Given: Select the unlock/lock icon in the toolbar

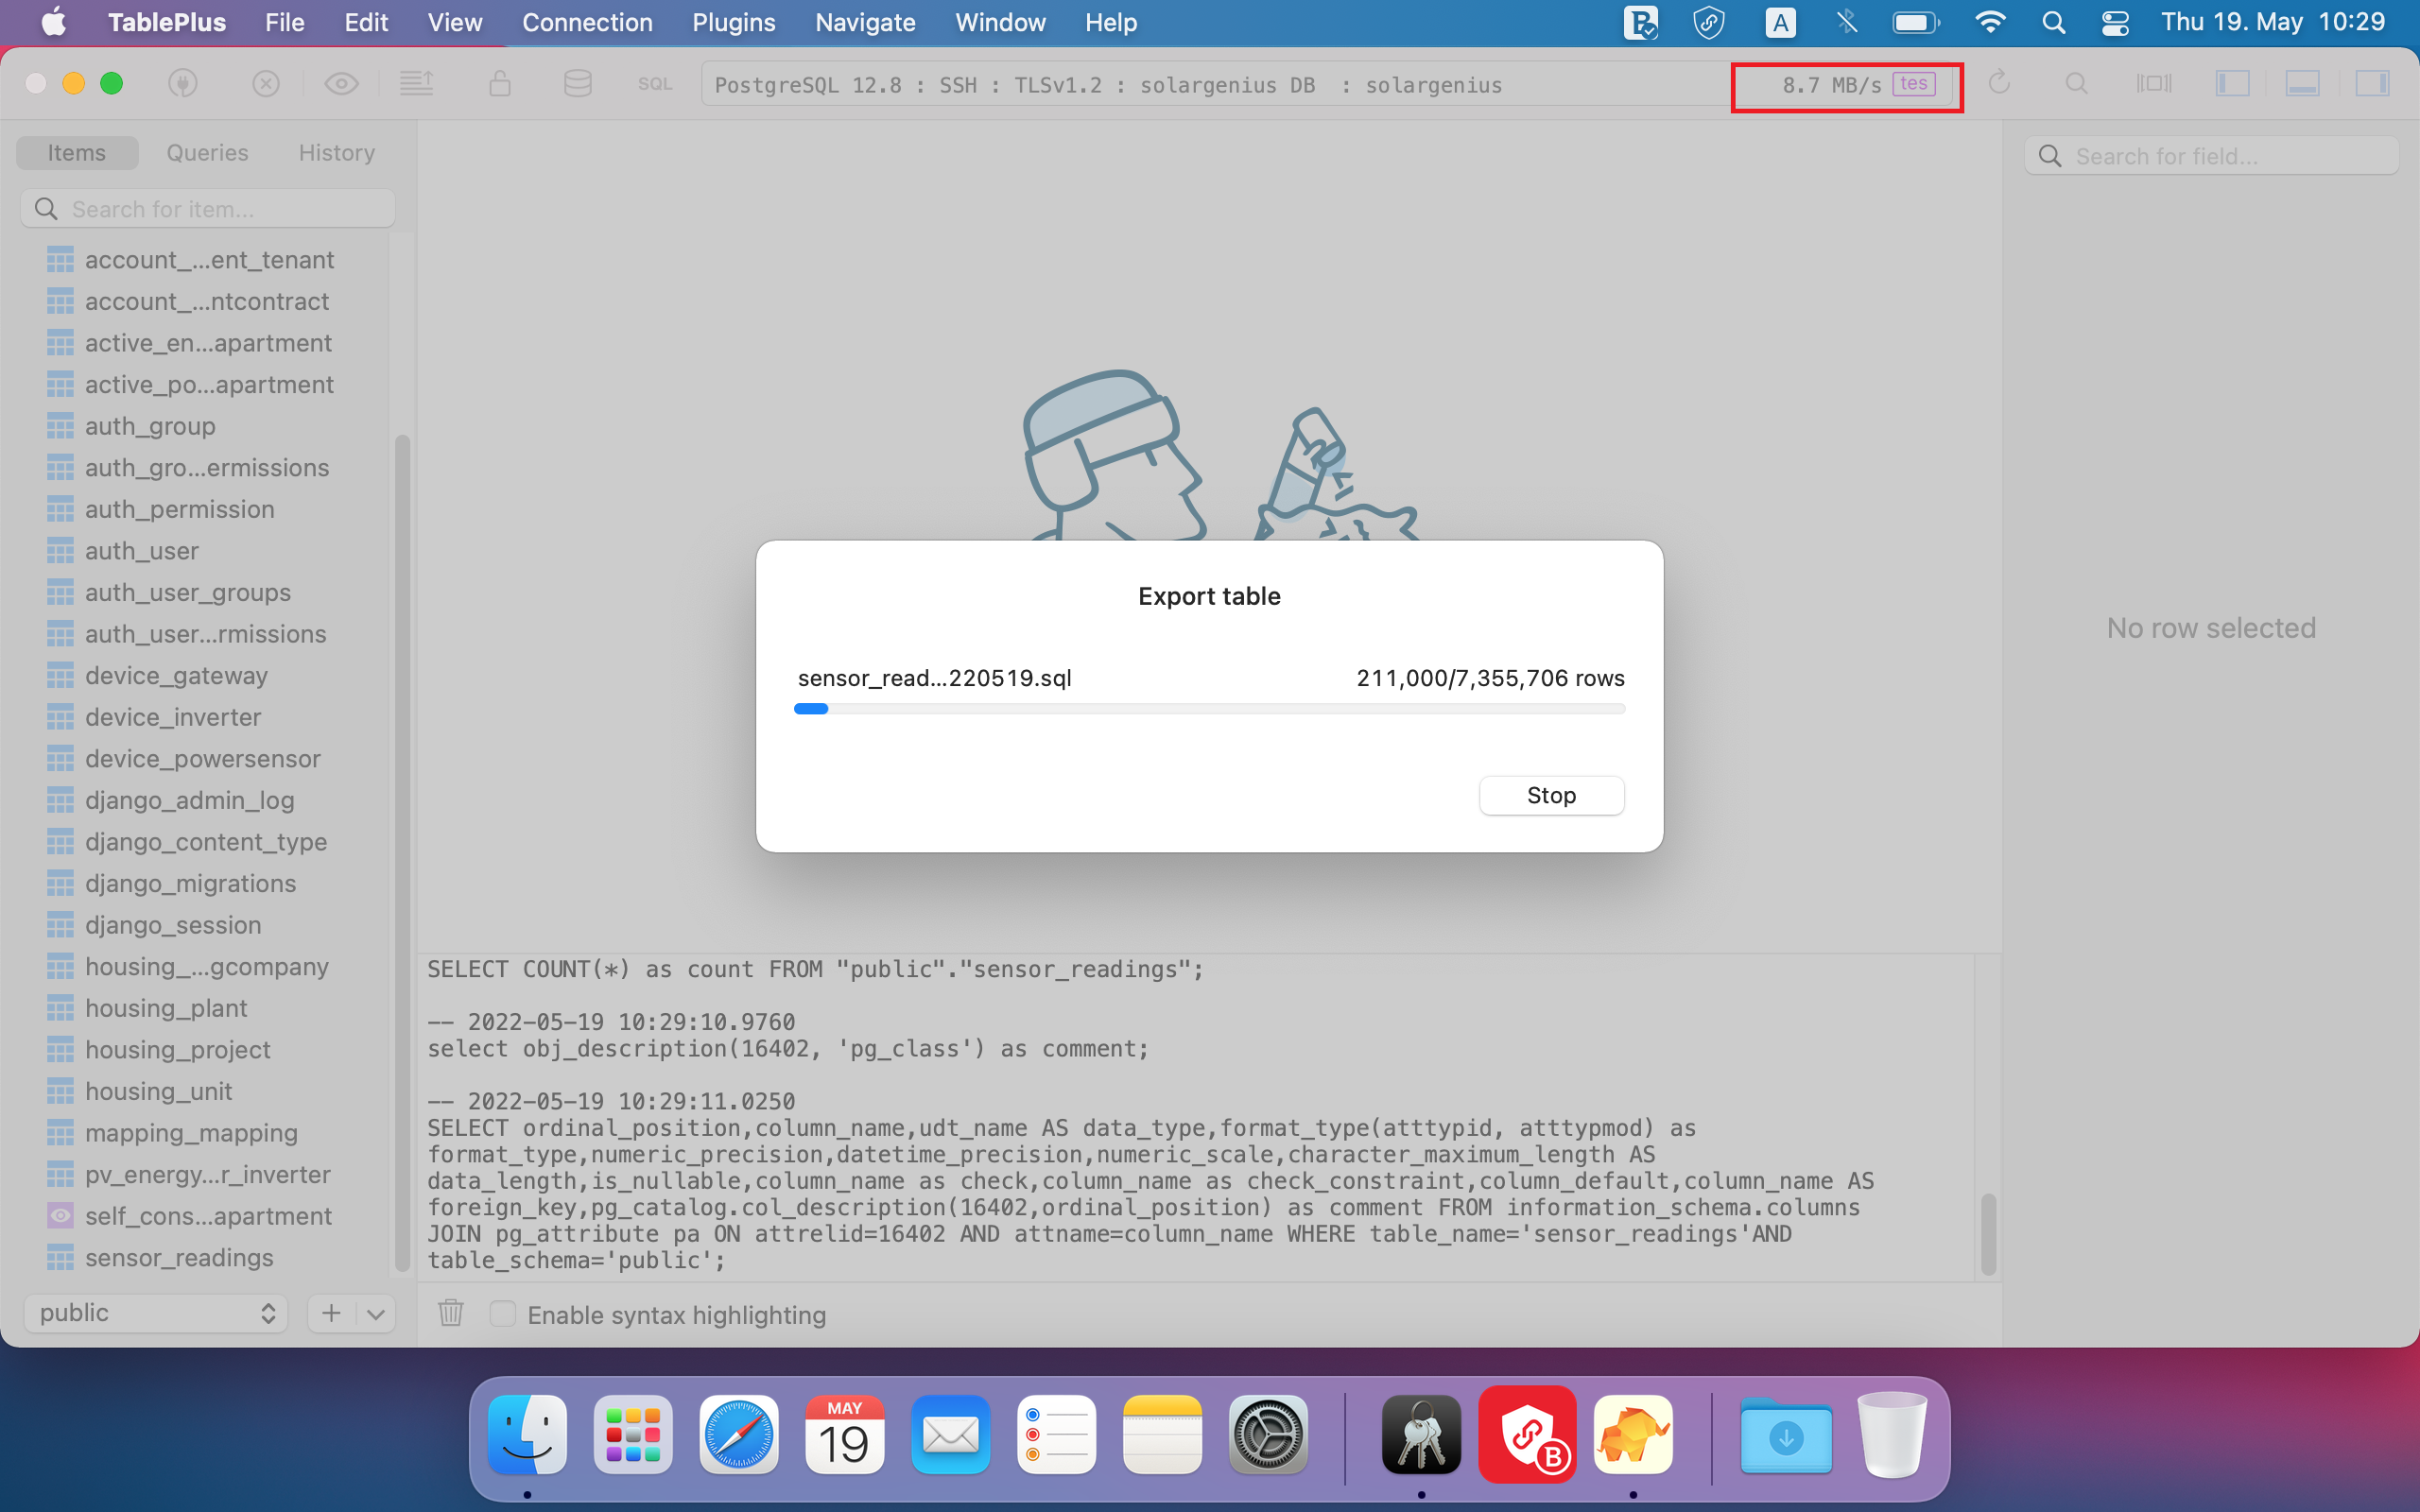Looking at the screenshot, I should tap(501, 84).
